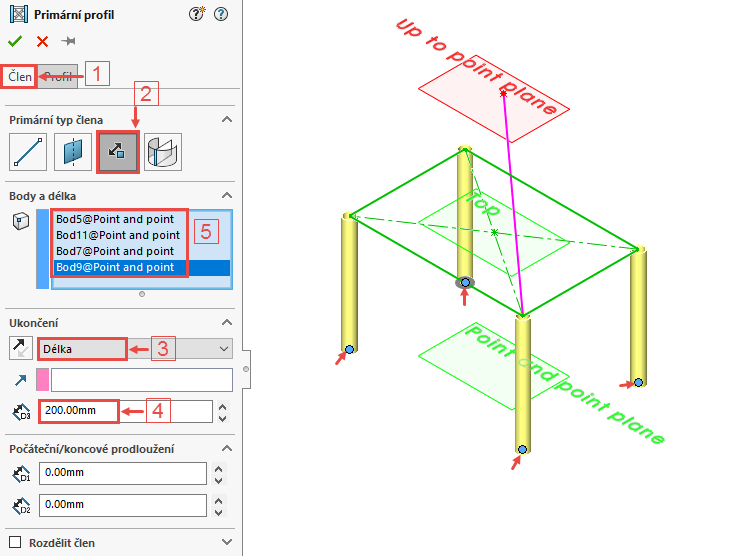Pin the property panel with pushpin icon
Screen dimensions: 750x556
[x=68, y=41]
